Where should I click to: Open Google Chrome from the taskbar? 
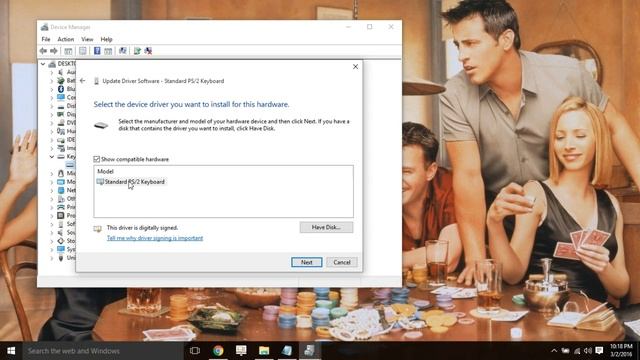click(x=218, y=351)
